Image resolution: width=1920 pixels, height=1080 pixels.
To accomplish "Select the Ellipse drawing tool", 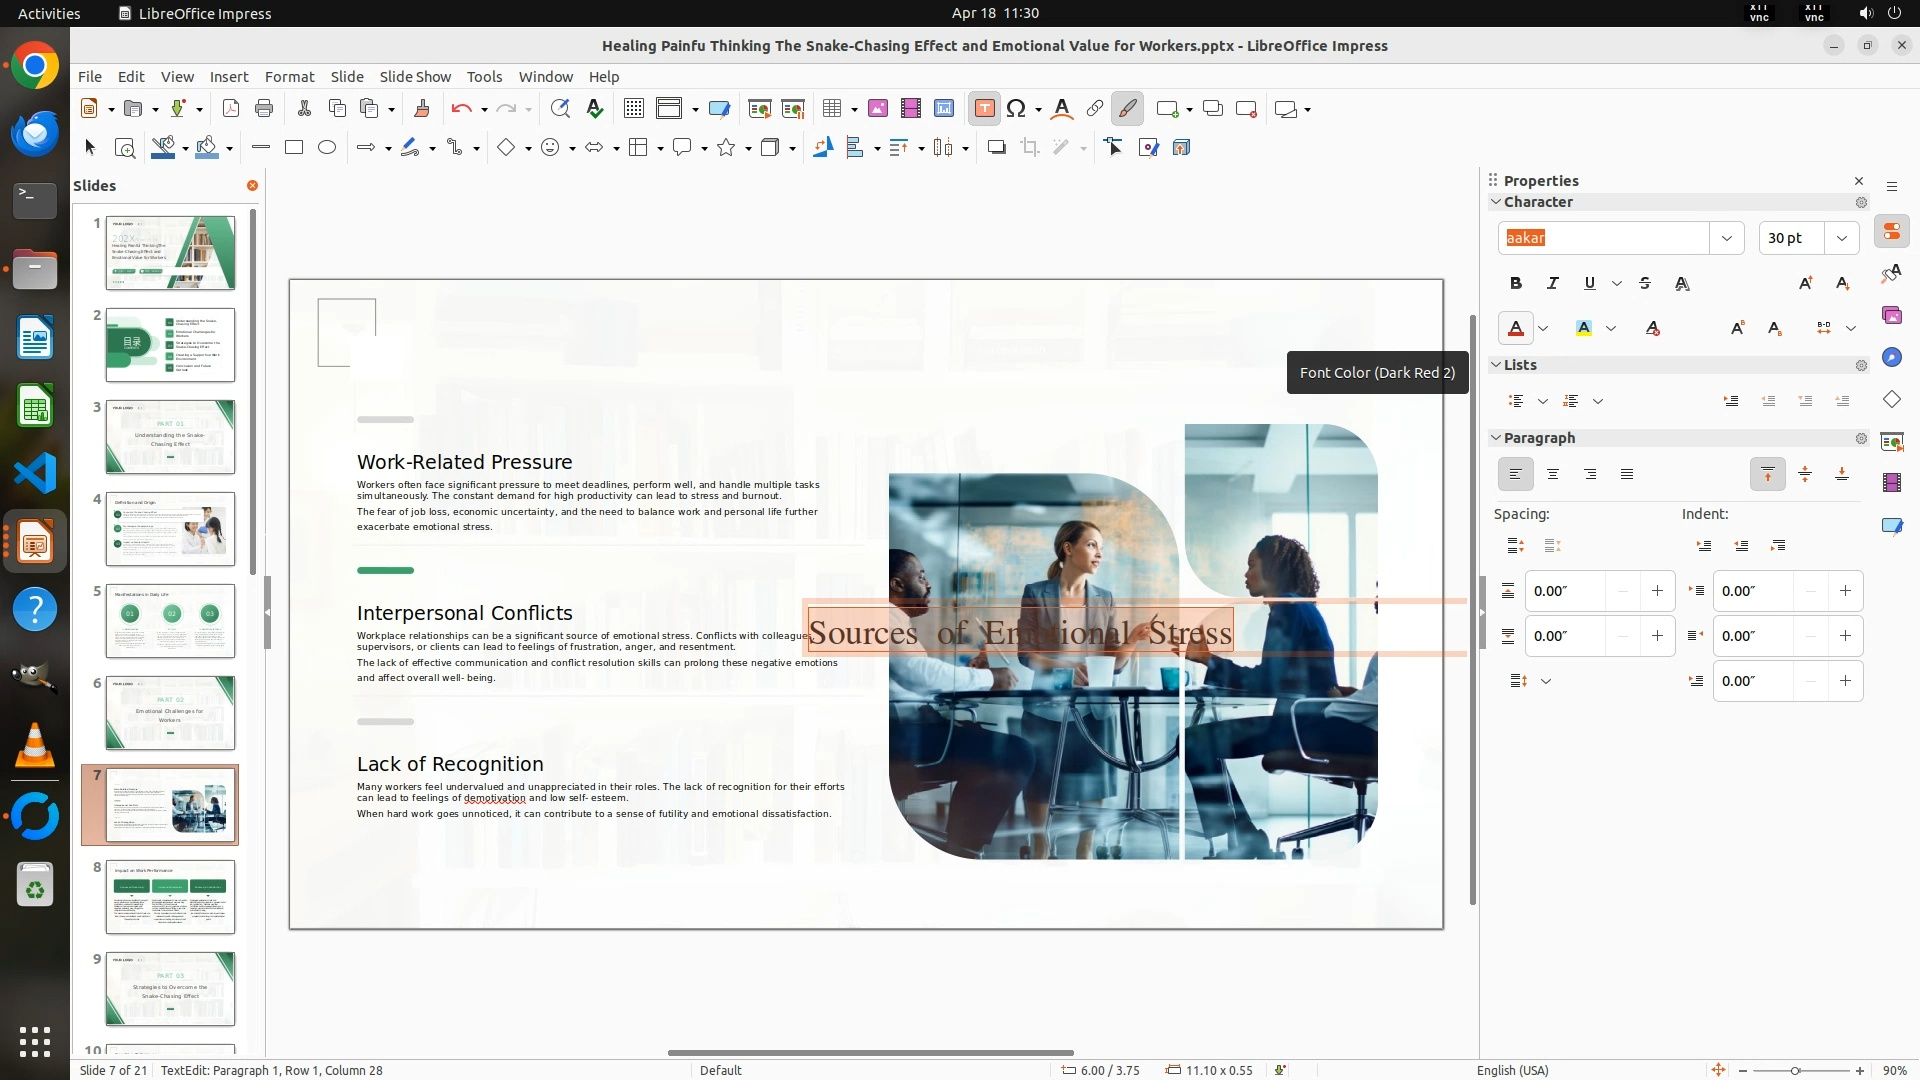I will [x=327, y=148].
